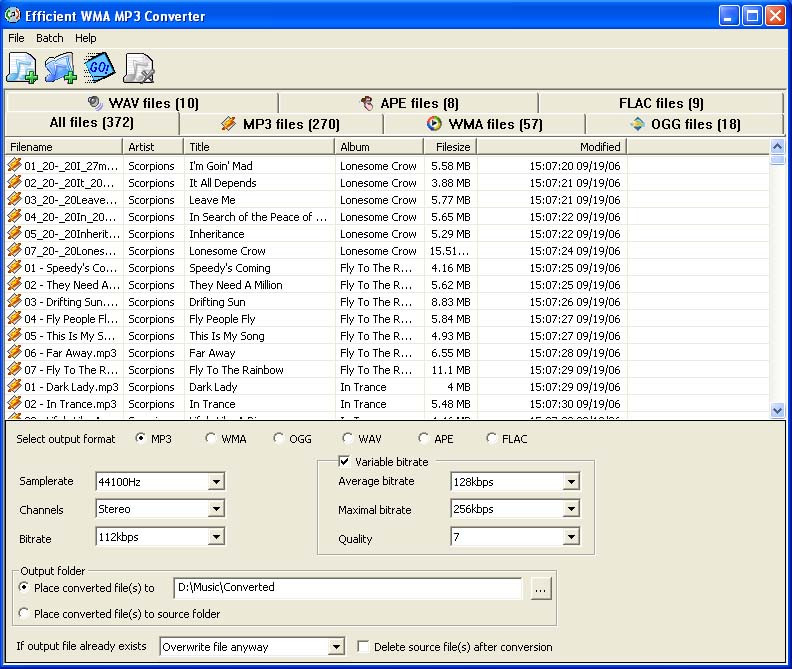The height and width of the screenshot is (669, 792).
Task: Open the Channels Stereo dropdown
Action: (x=216, y=509)
